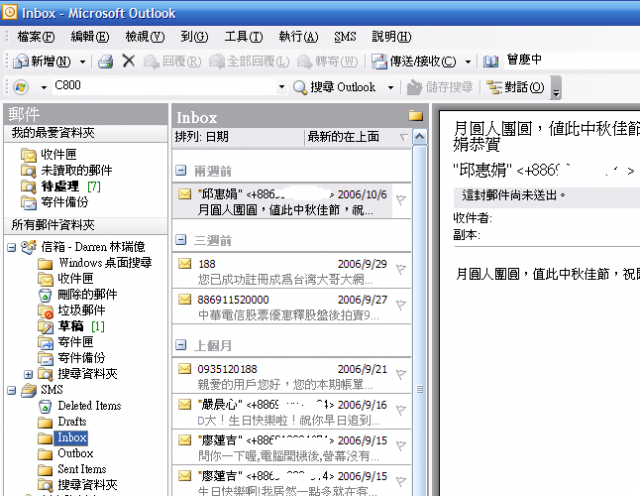The width and height of the screenshot is (640, 496).
Task: Open the 編輯(E) menu
Action: tap(90, 37)
